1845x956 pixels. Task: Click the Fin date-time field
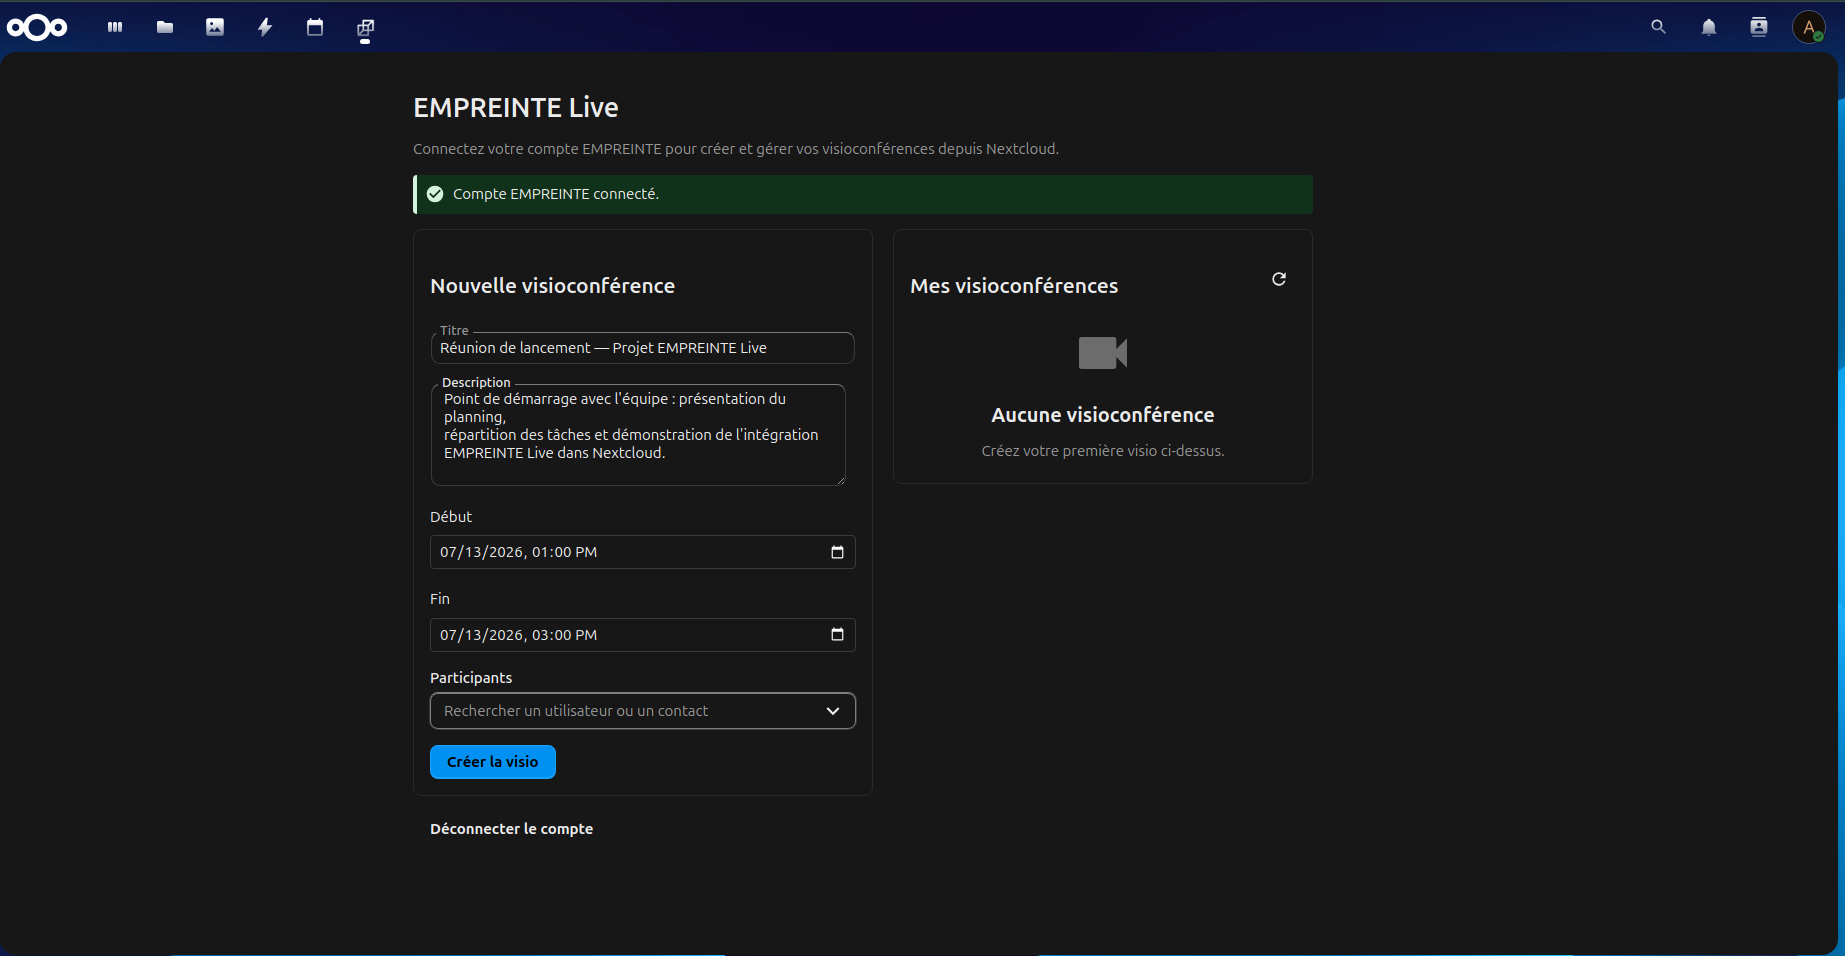[643, 635]
